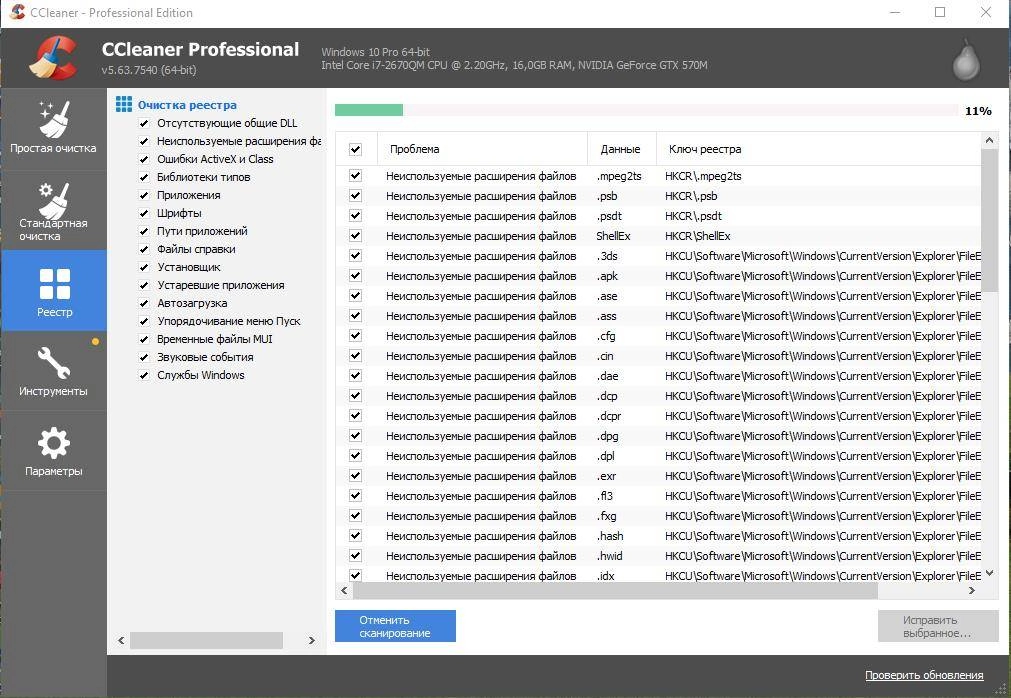
Task: Click results horizontal scroll right arrow
Action: pos(972,590)
